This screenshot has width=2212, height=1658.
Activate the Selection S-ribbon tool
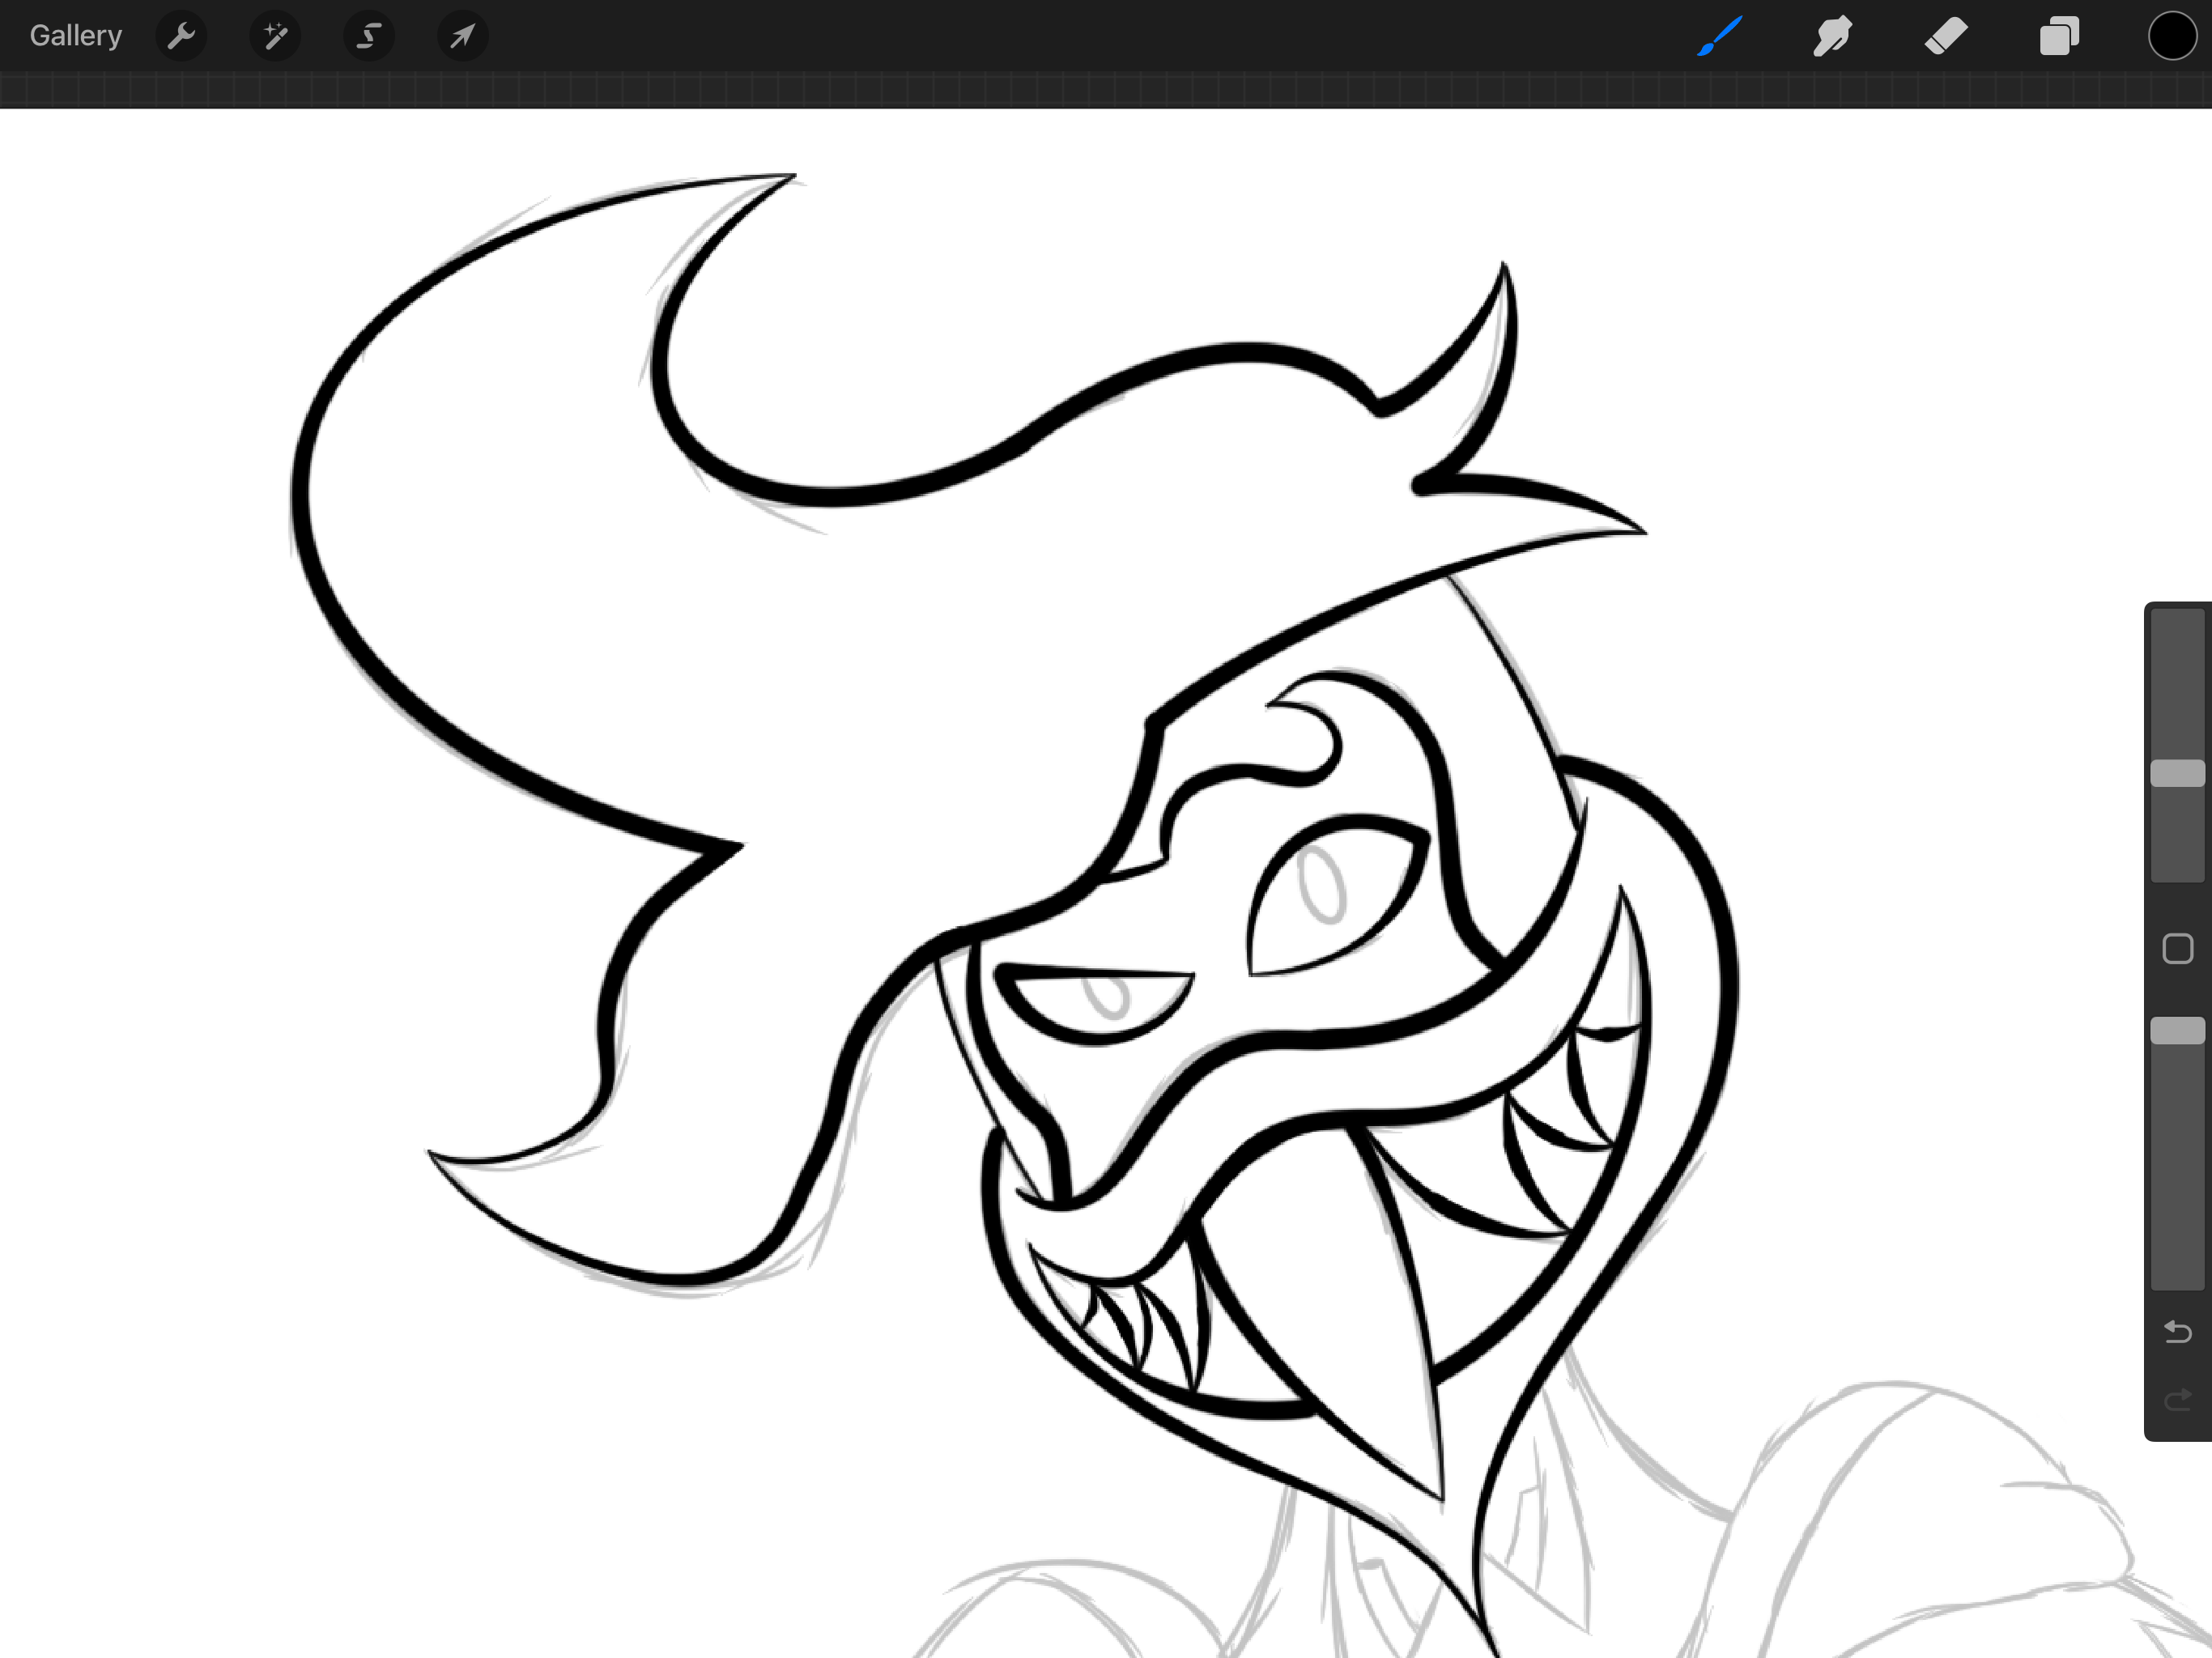[369, 37]
